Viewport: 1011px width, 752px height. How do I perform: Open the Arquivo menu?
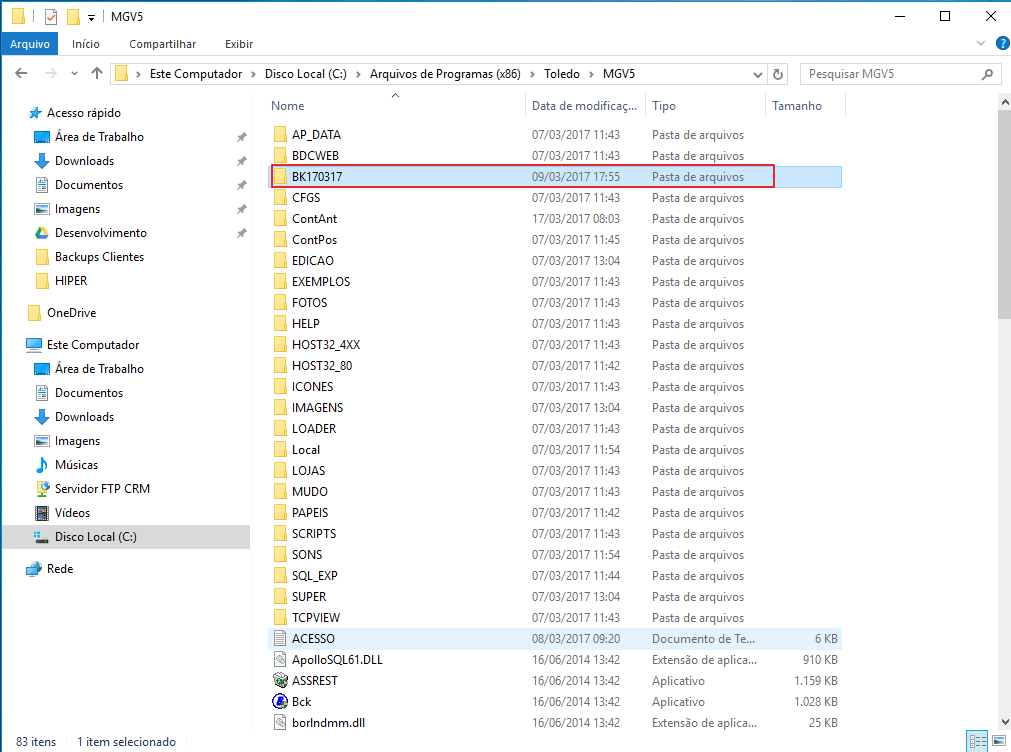(x=30, y=44)
